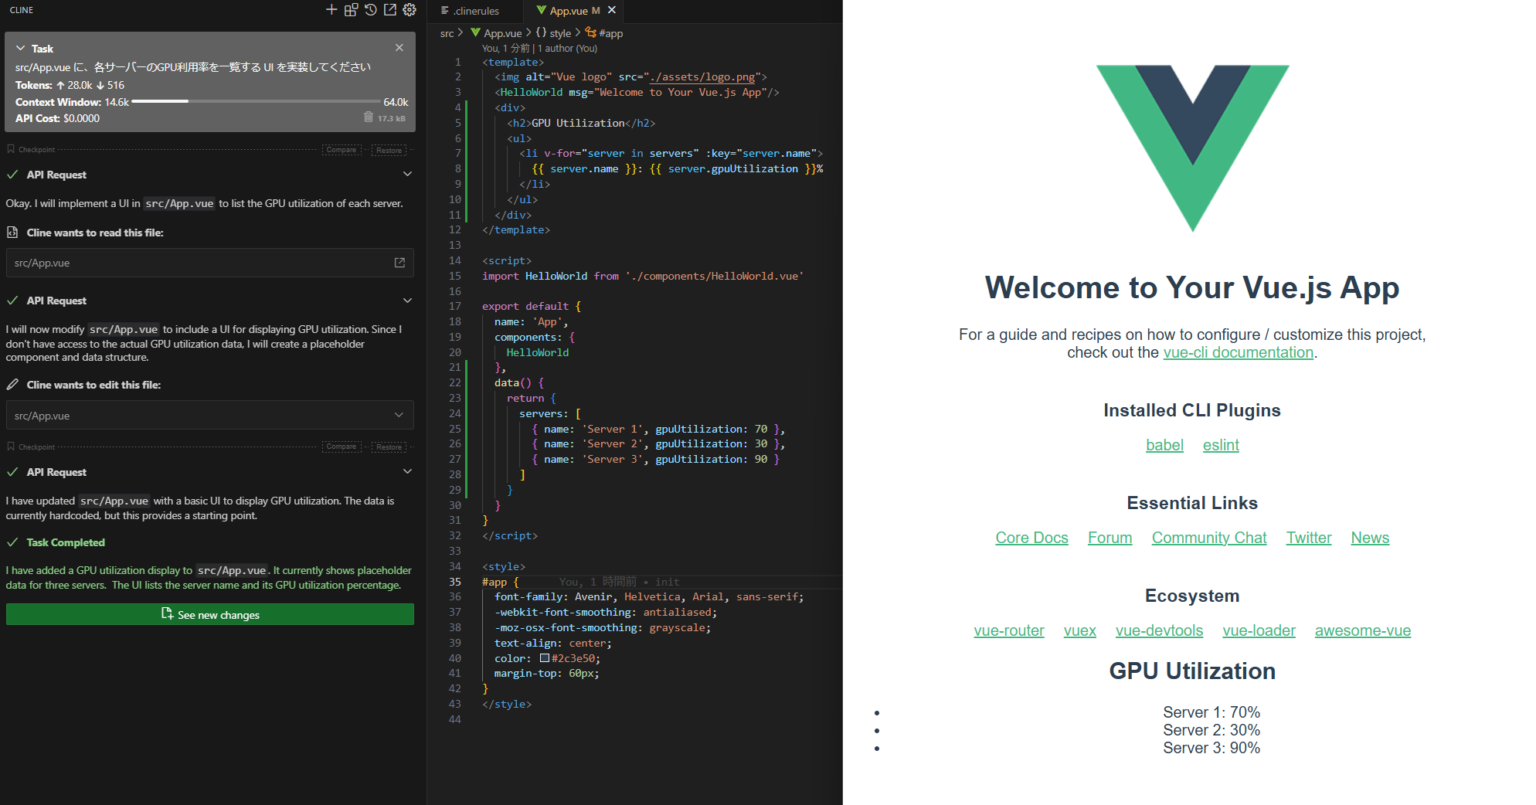Close the App.vue editor tab
This screenshot has width=1536, height=805.
click(x=612, y=11)
